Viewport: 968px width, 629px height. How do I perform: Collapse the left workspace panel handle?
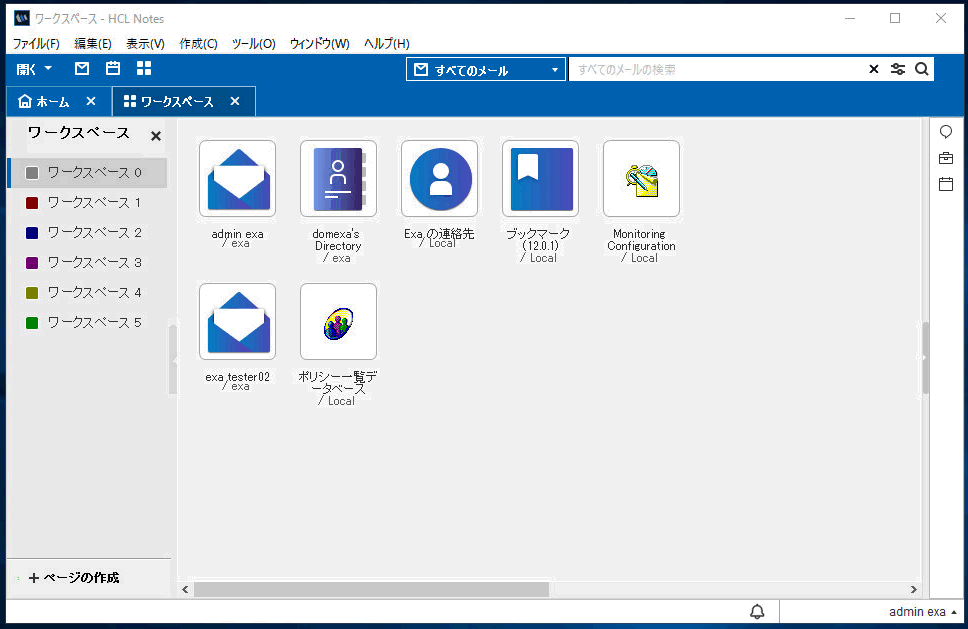(x=173, y=359)
